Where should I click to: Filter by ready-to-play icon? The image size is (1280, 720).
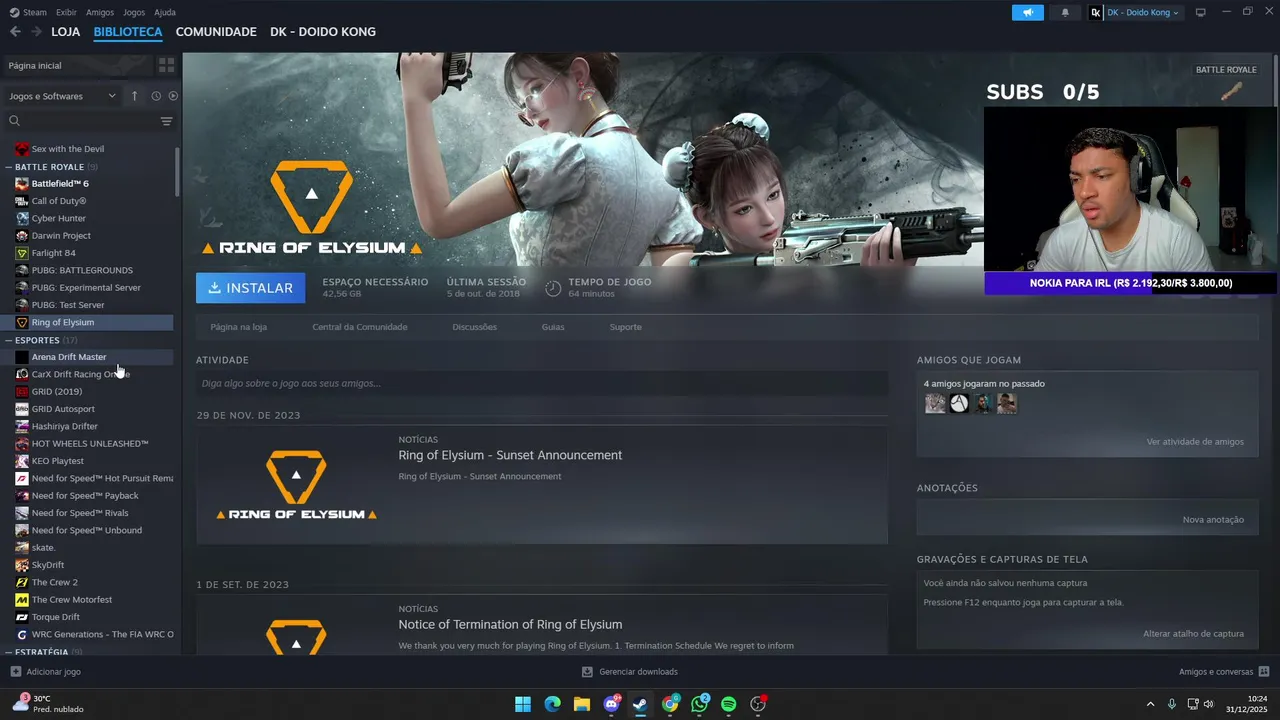pyautogui.click(x=173, y=96)
